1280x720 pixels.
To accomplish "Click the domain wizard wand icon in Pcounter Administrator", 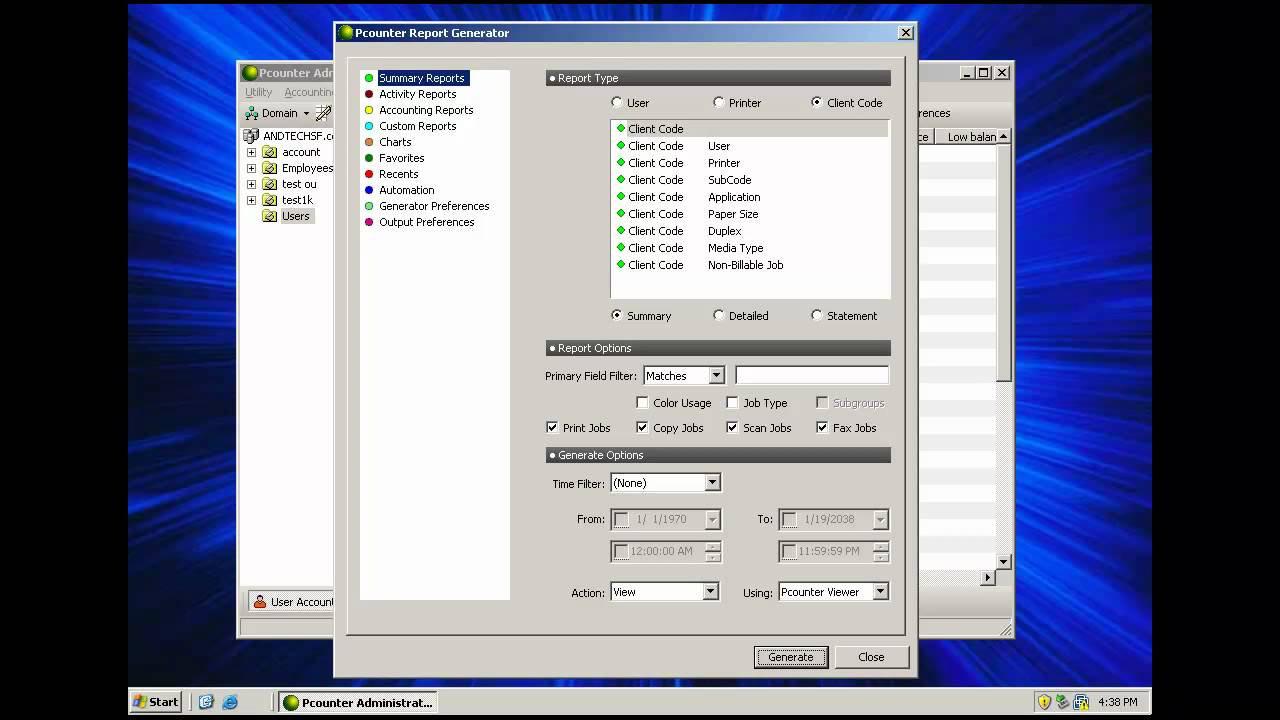I will click(323, 113).
